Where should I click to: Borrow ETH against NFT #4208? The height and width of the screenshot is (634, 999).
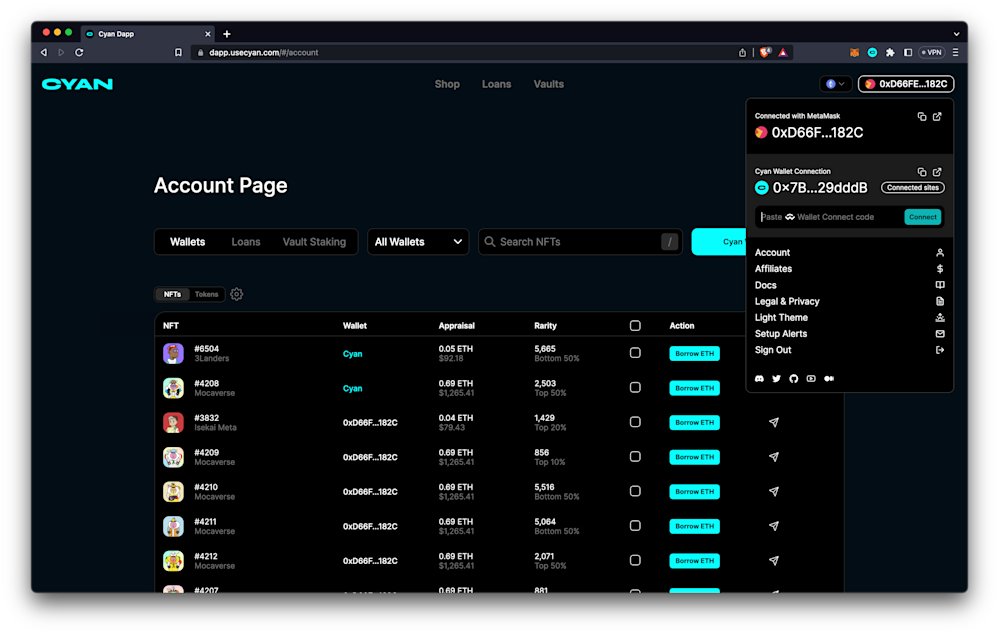[694, 388]
